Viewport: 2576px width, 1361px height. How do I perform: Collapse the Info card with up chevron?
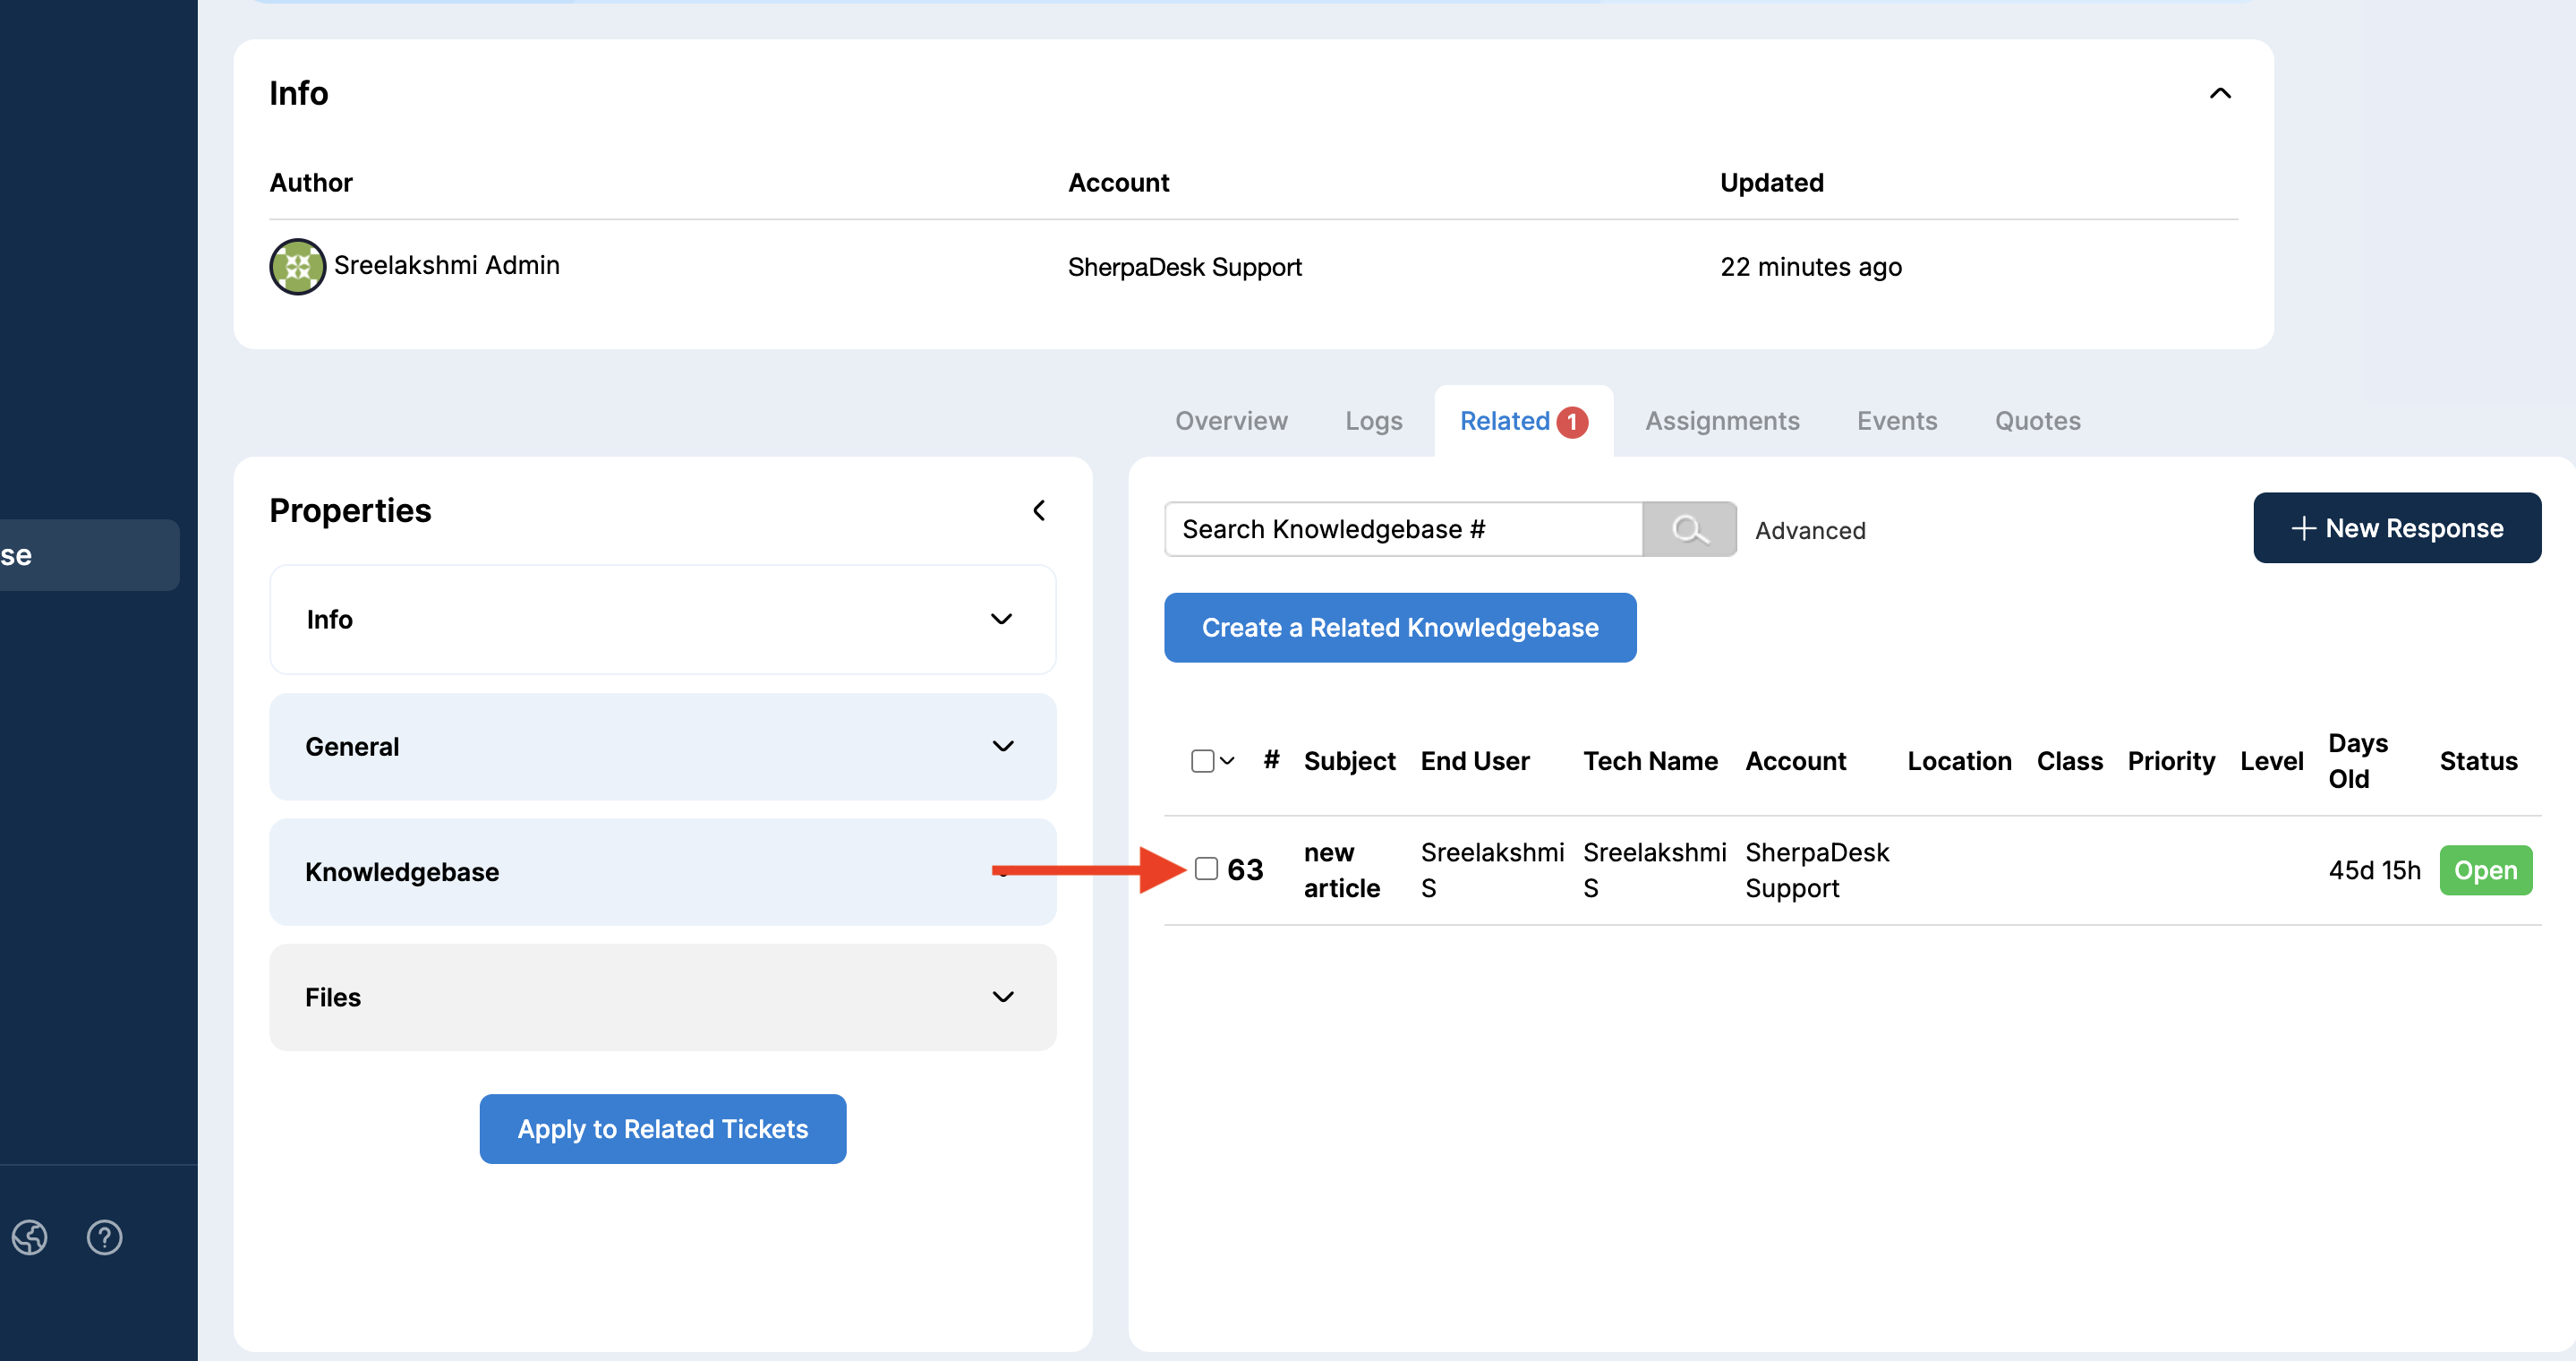[2219, 93]
